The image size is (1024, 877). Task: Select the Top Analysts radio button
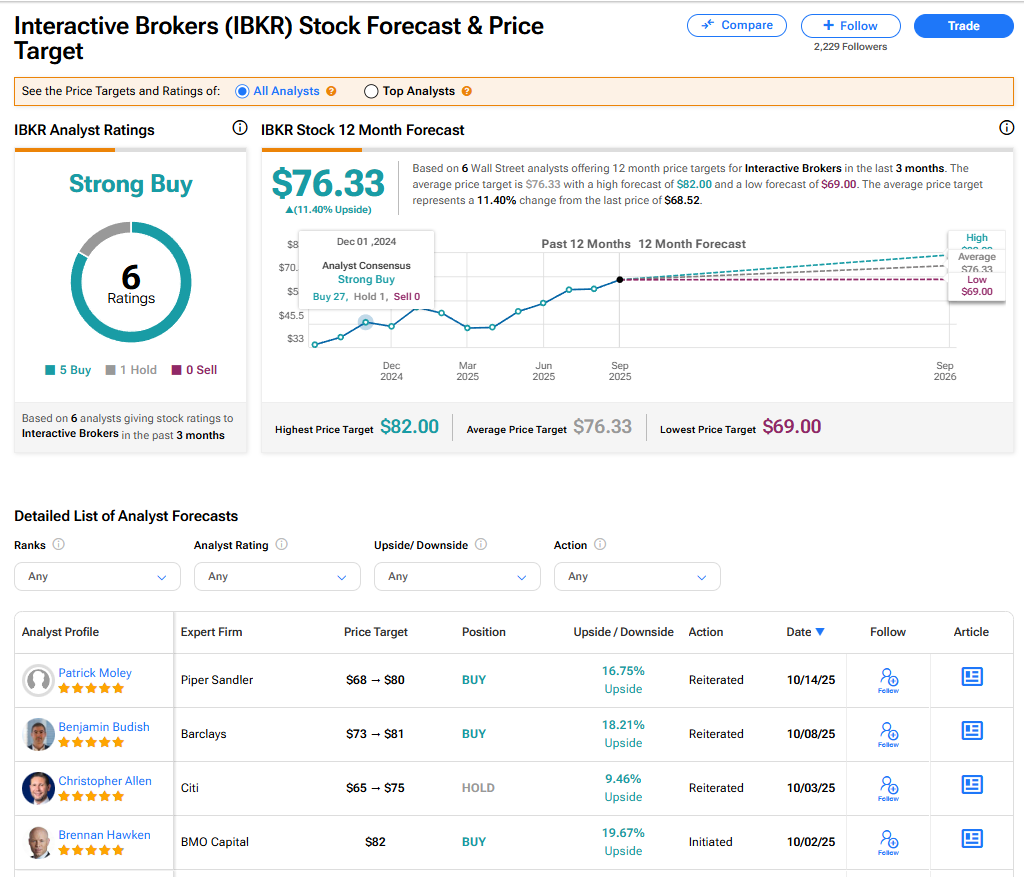[x=371, y=91]
